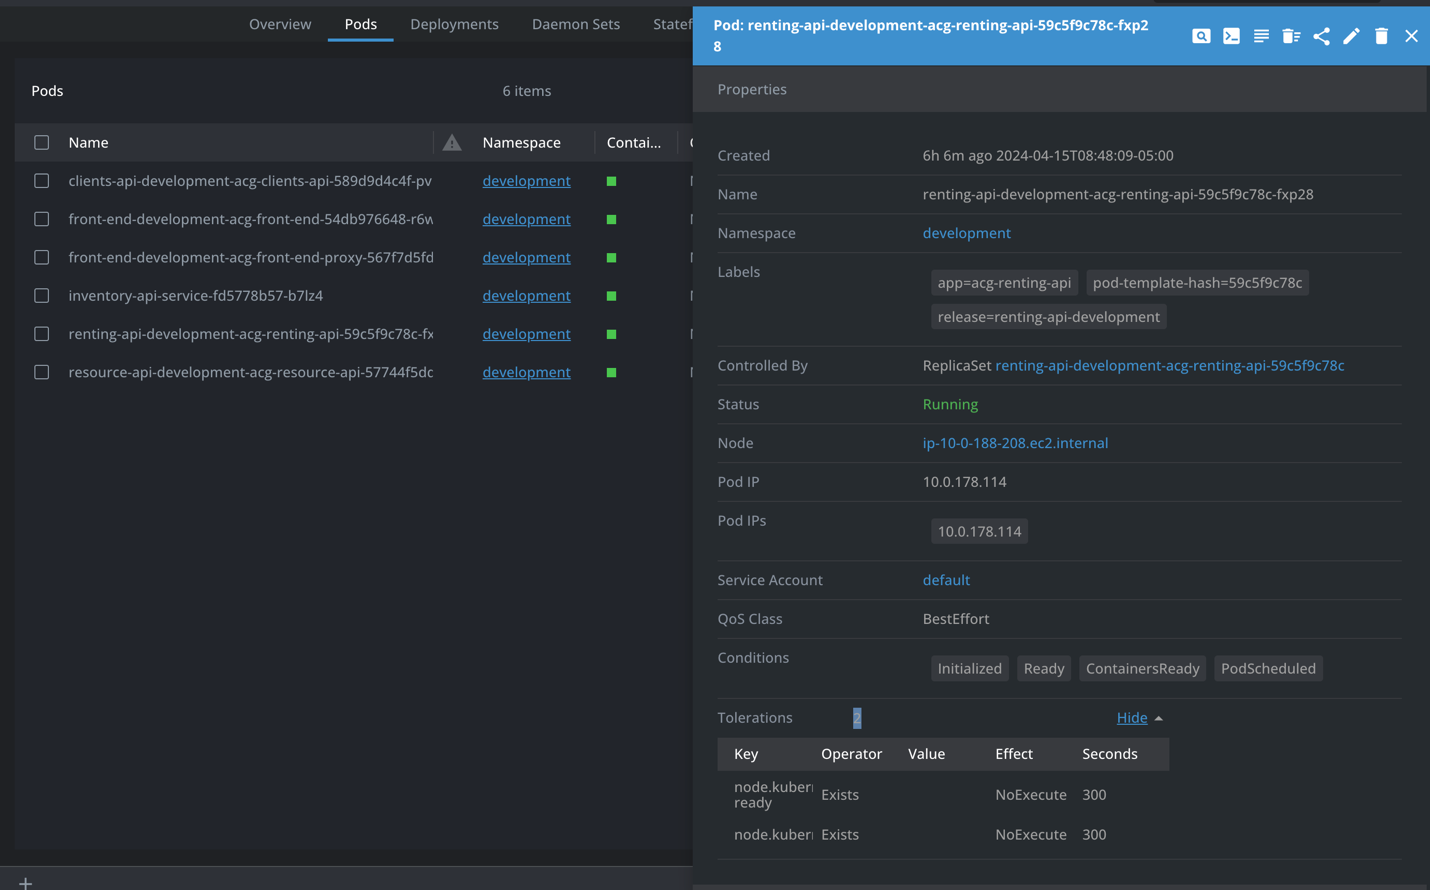Close the pod details panel
1430x890 pixels.
pos(1411,36)
